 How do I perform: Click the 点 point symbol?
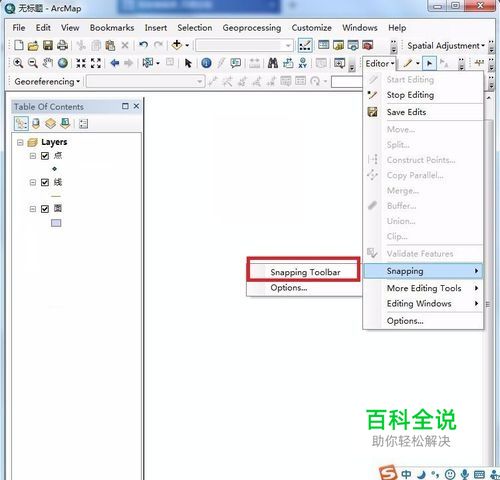pos(54,169)
